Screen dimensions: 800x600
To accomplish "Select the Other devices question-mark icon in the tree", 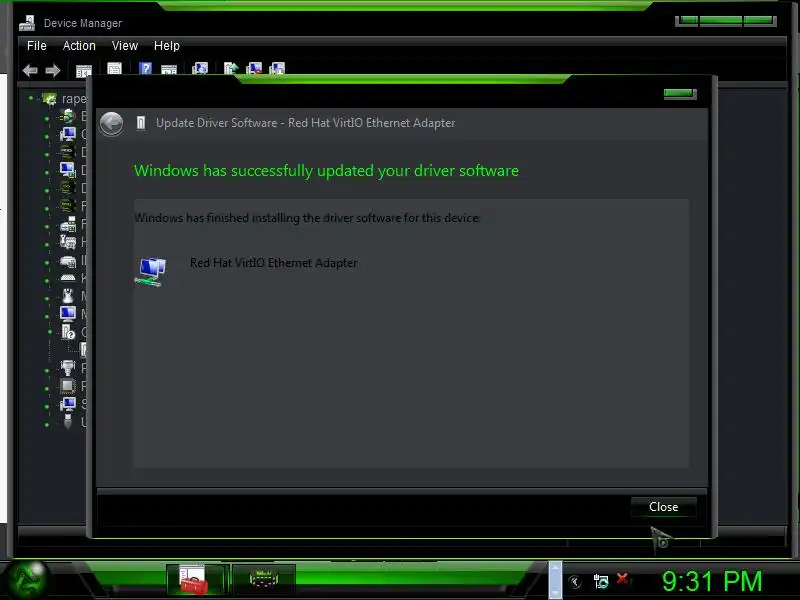I will point(68,332).
